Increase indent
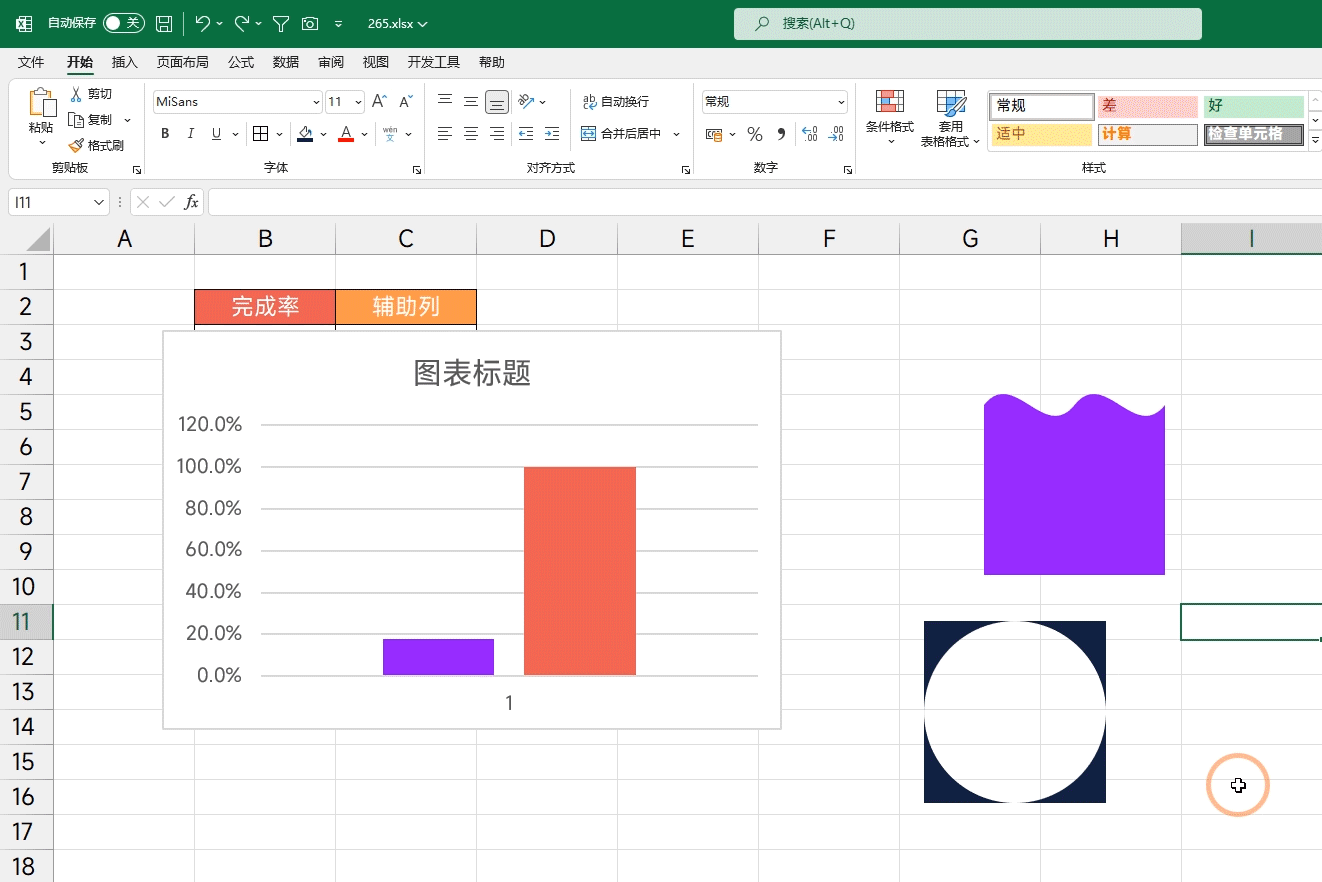Image resolution: width=1322 pixels, height=882 pixels. tap(552, 134)
